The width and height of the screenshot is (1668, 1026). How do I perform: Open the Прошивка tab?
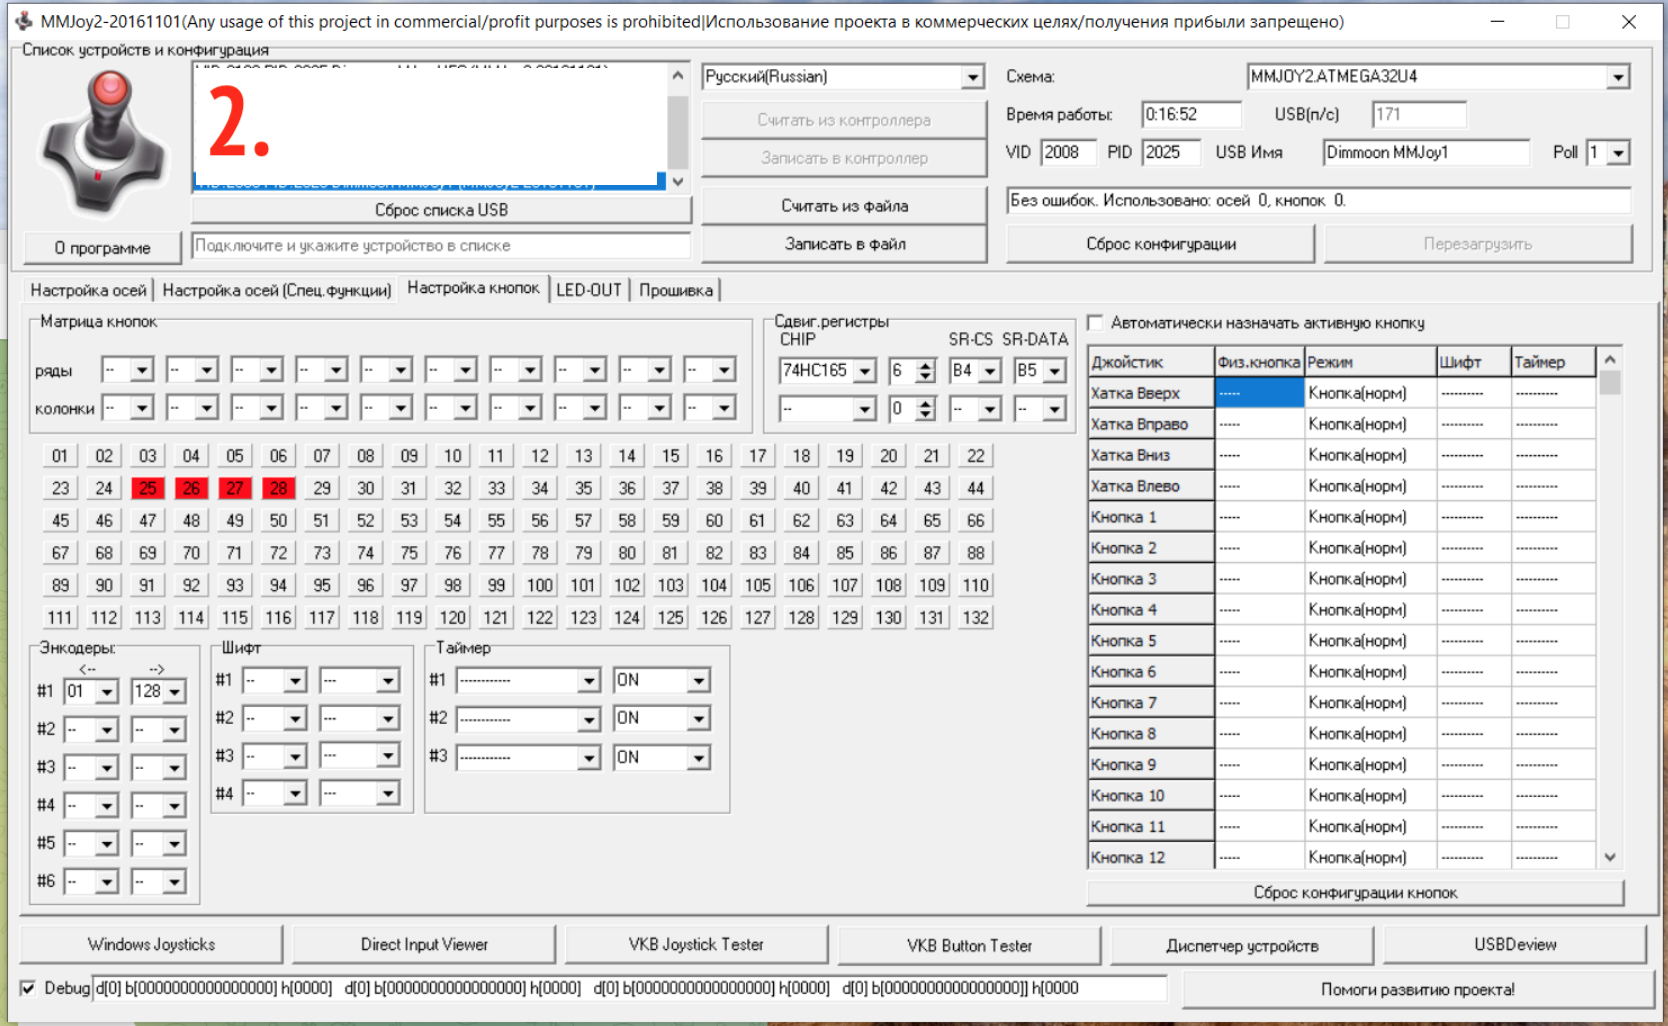676,290
